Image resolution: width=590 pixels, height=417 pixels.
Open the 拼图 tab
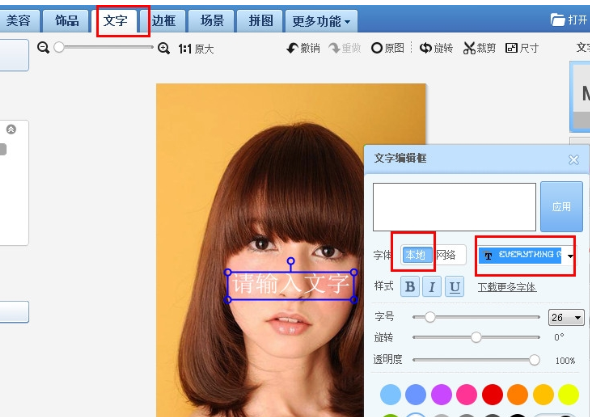260,21
